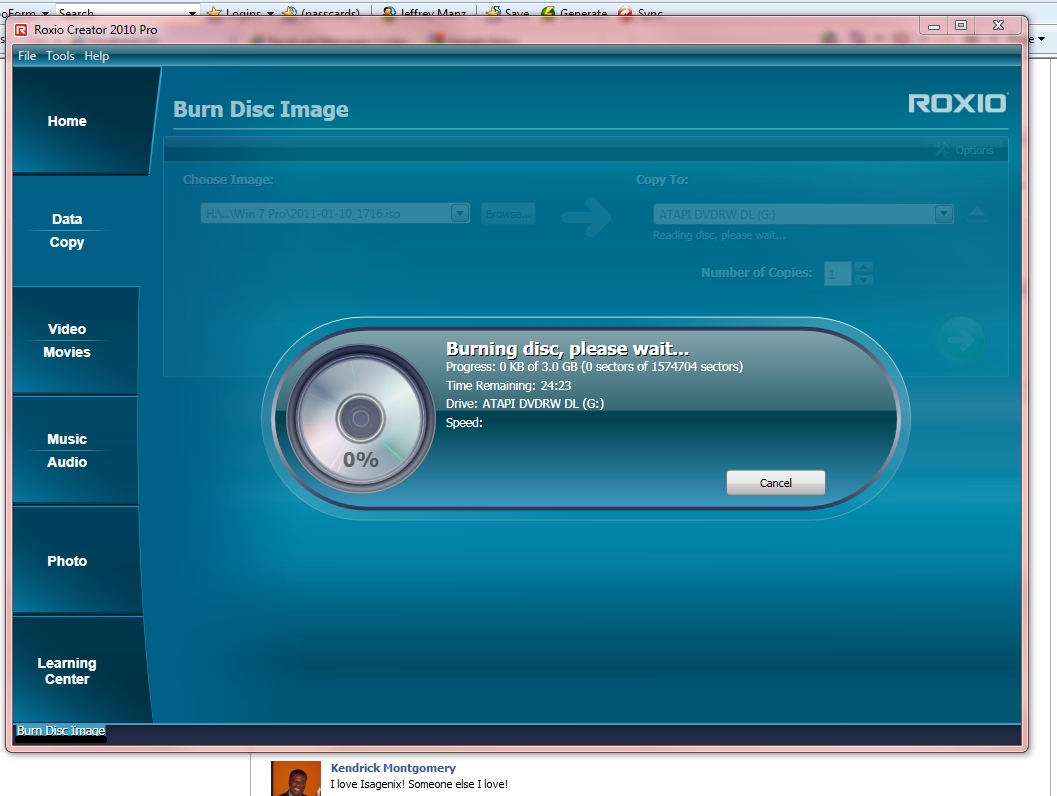Viewport: 1057px width, 796px height.
Task: Close the Roxio Creator window
Action: [998, 26]
